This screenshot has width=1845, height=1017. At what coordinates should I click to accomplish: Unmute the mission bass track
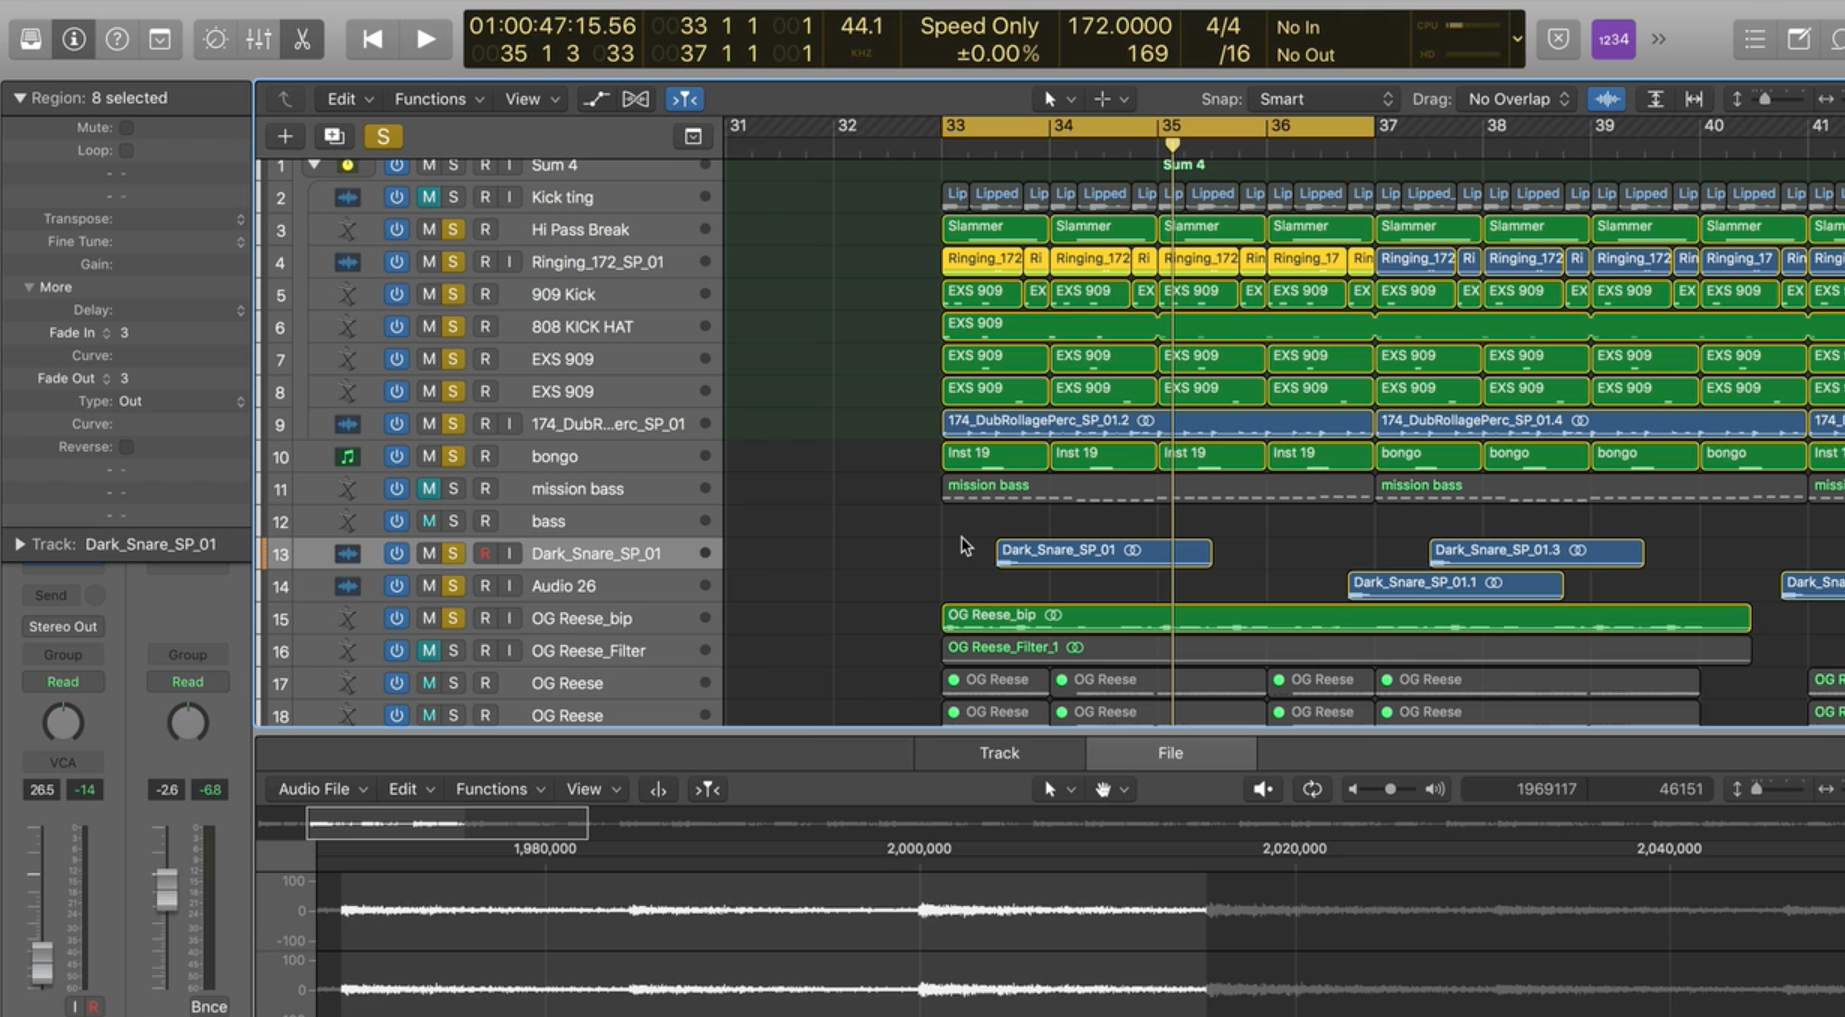point(428,489)
